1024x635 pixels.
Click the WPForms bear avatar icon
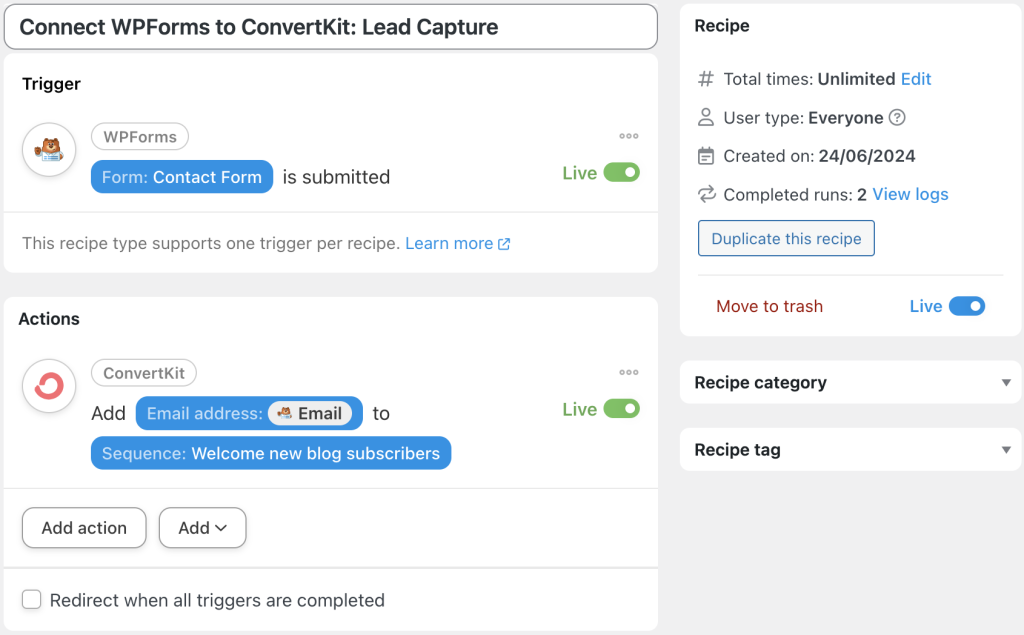(49, 150)
